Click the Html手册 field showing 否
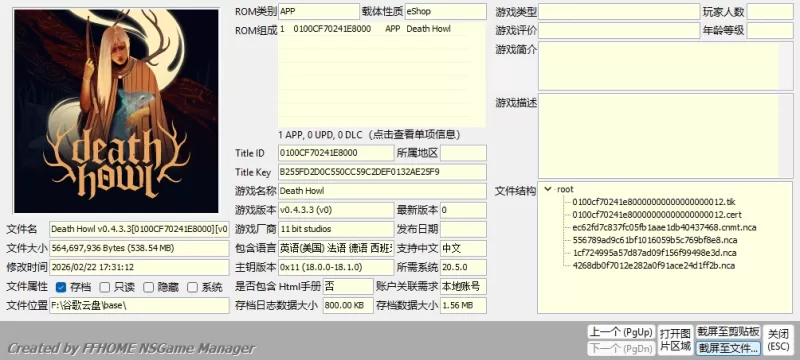 point(348,286)
